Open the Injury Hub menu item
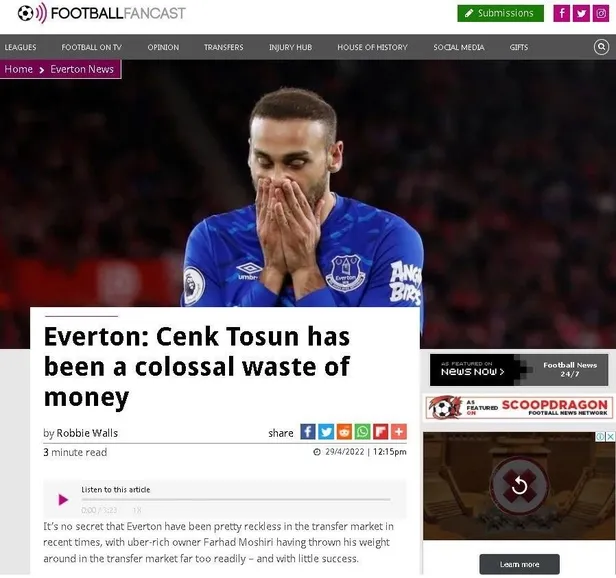 pos(290,47)
